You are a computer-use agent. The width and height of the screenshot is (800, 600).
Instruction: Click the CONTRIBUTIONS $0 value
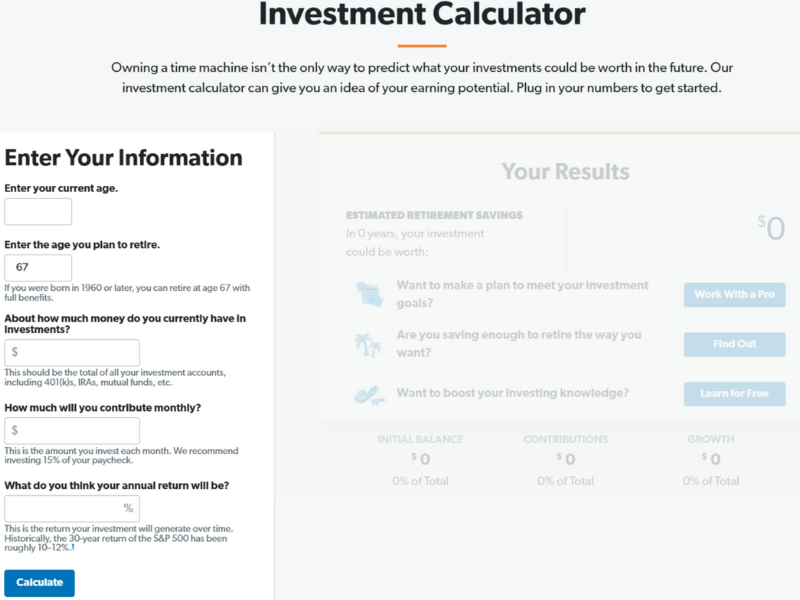pyautogui.click(x=566, y=459)
